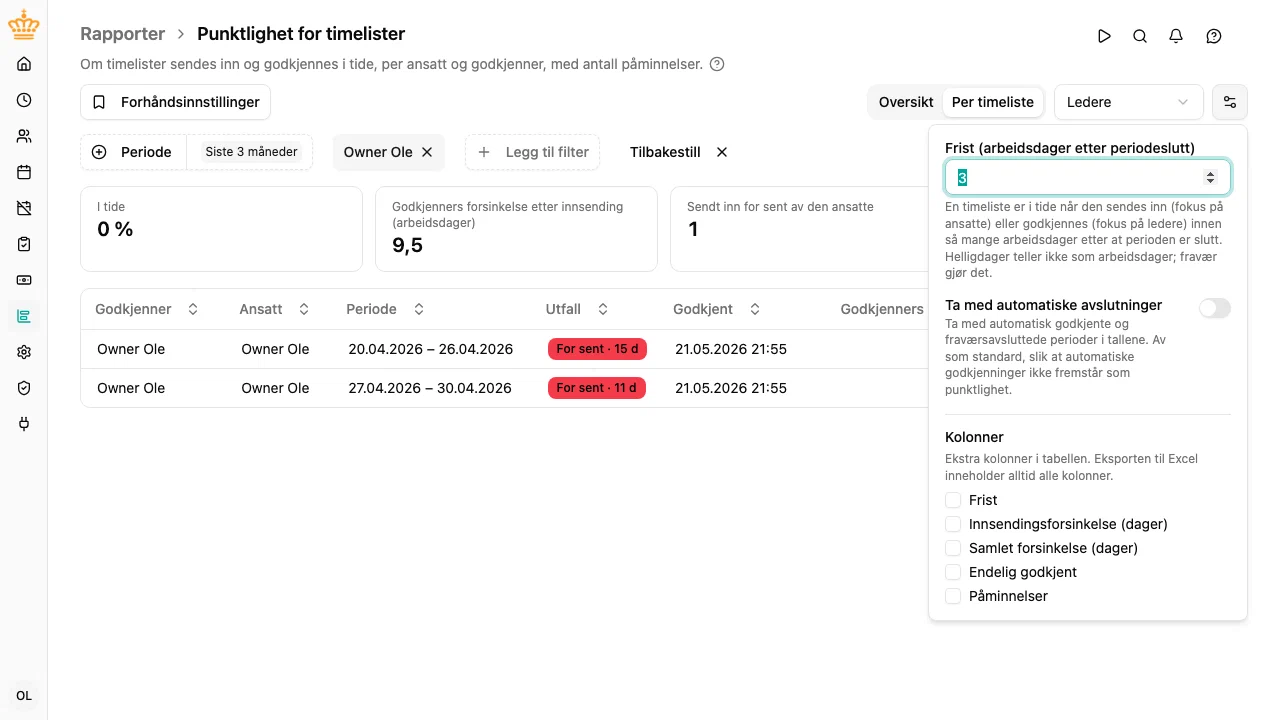Open the calendar sidebar icon
The width and height of the screenshot is (1280, 720).
coord(24,172)
